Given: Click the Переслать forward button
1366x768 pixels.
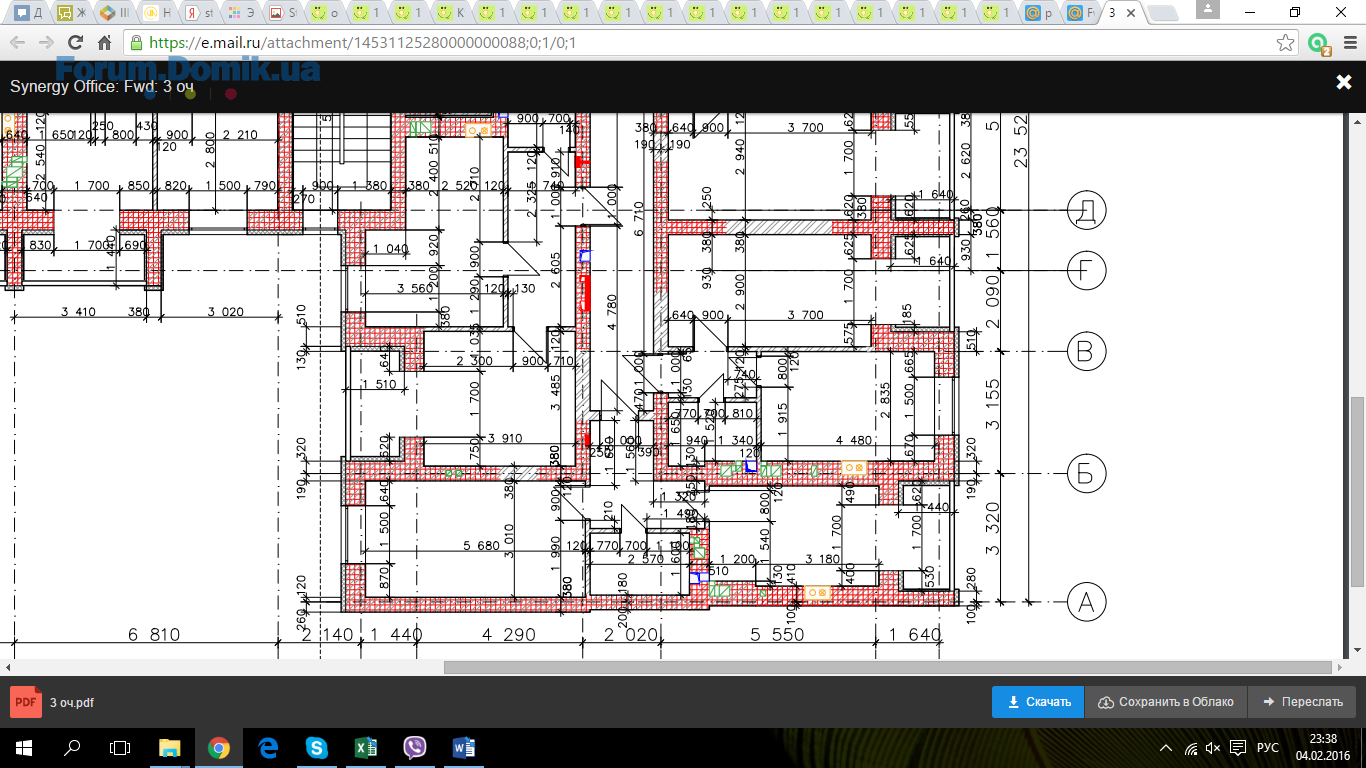Looking at the screenshot, I should 1302,702.
